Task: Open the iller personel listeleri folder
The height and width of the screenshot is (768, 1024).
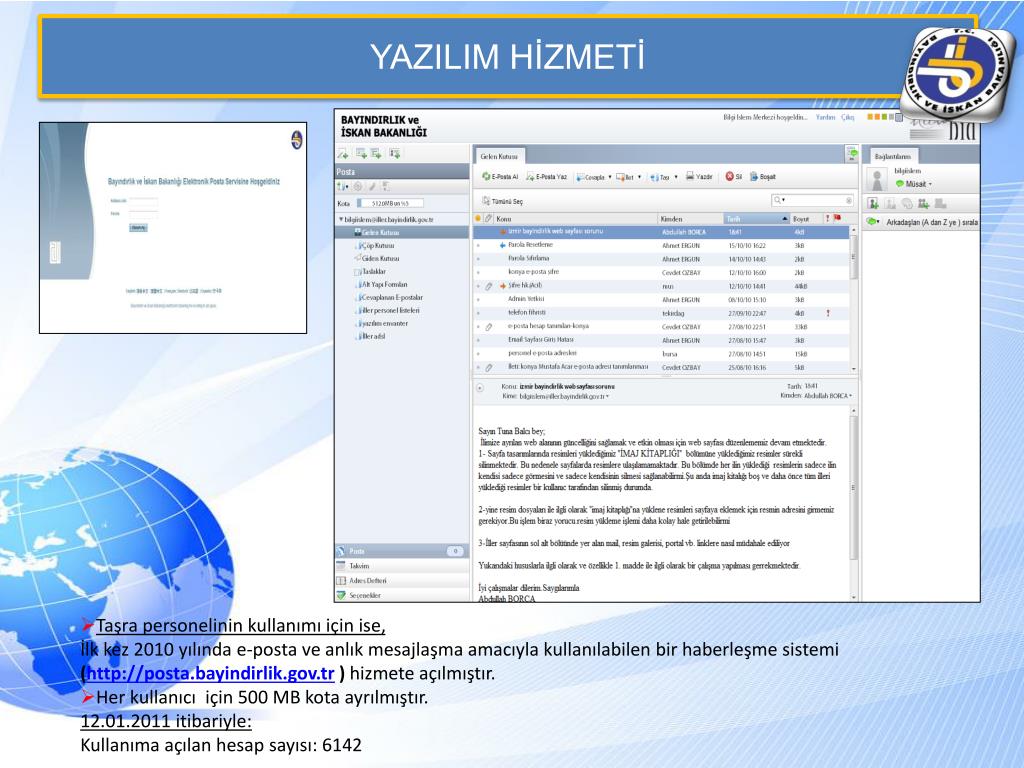Action: 388,311
